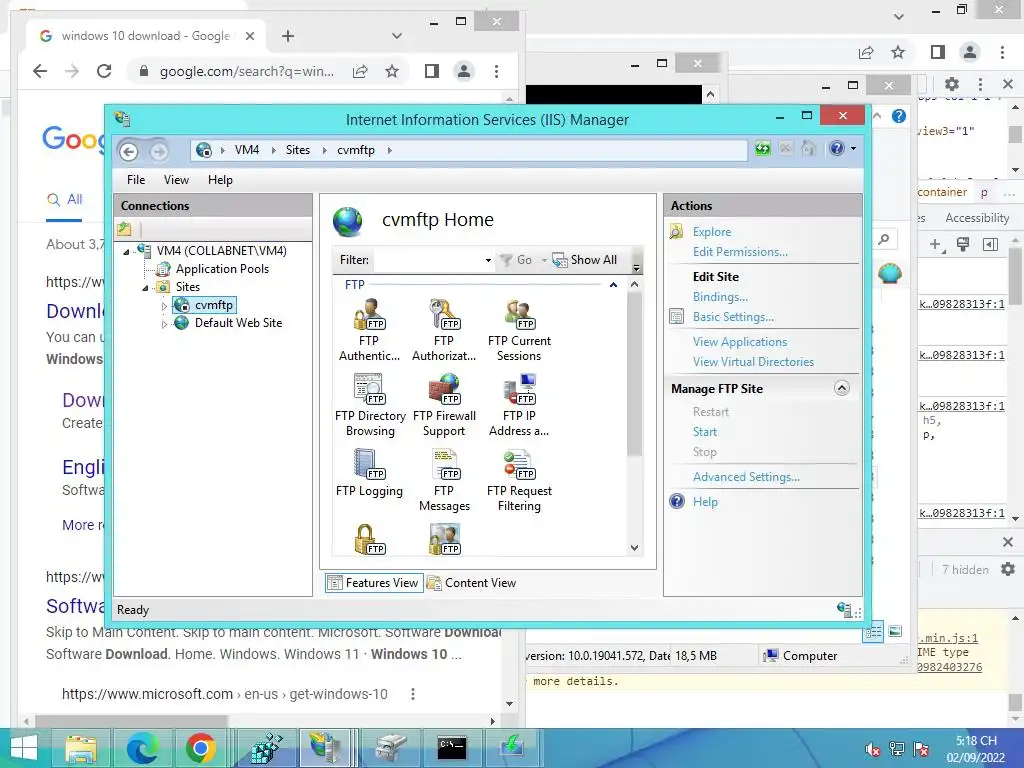
Task: Click refresh page icon in IIS address bar
Action: (763, 149)
